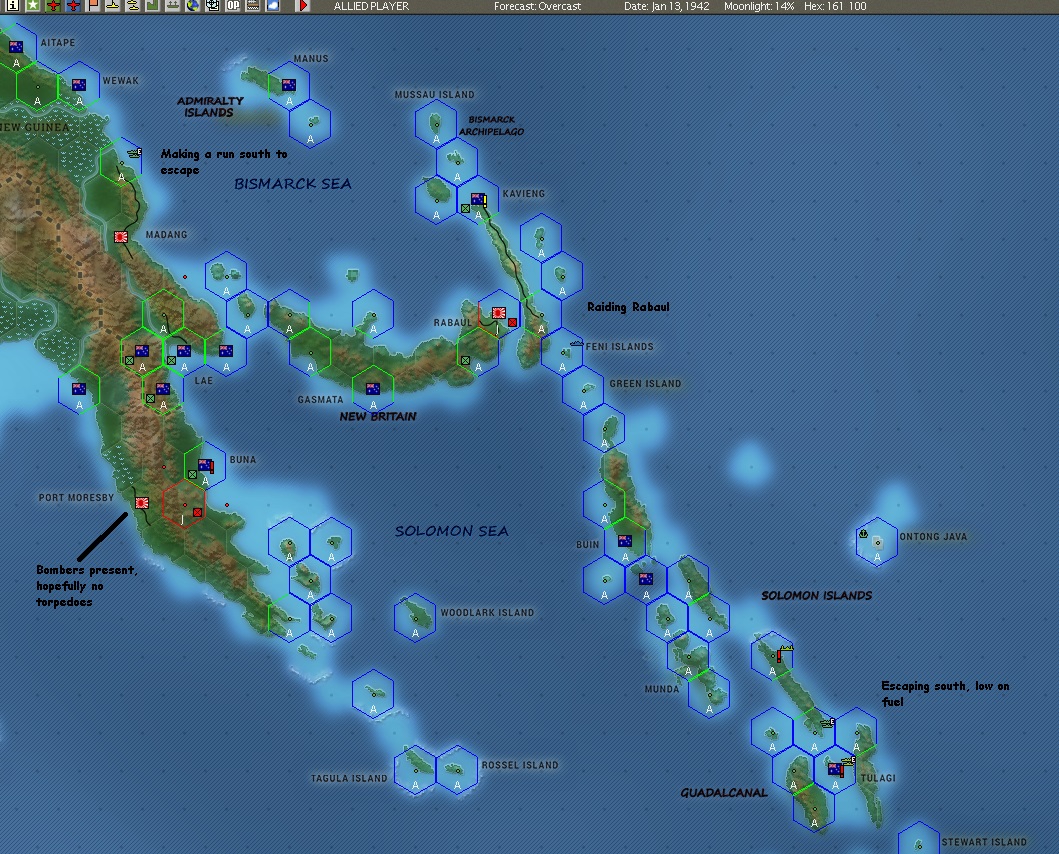Image resolution: width=1059 pixels, height=854 pixels.
Task: Open the two ships toolbar icon
Action: pyautogui.click(x=133, y=5)
